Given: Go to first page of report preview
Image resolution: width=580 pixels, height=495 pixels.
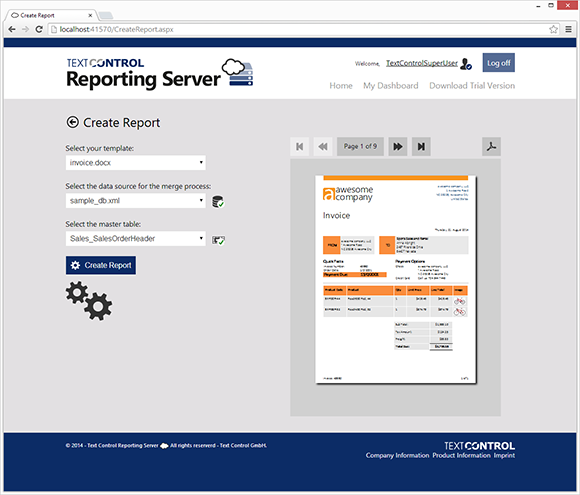Looking at the screenshot, I should [x=300, y=147].
